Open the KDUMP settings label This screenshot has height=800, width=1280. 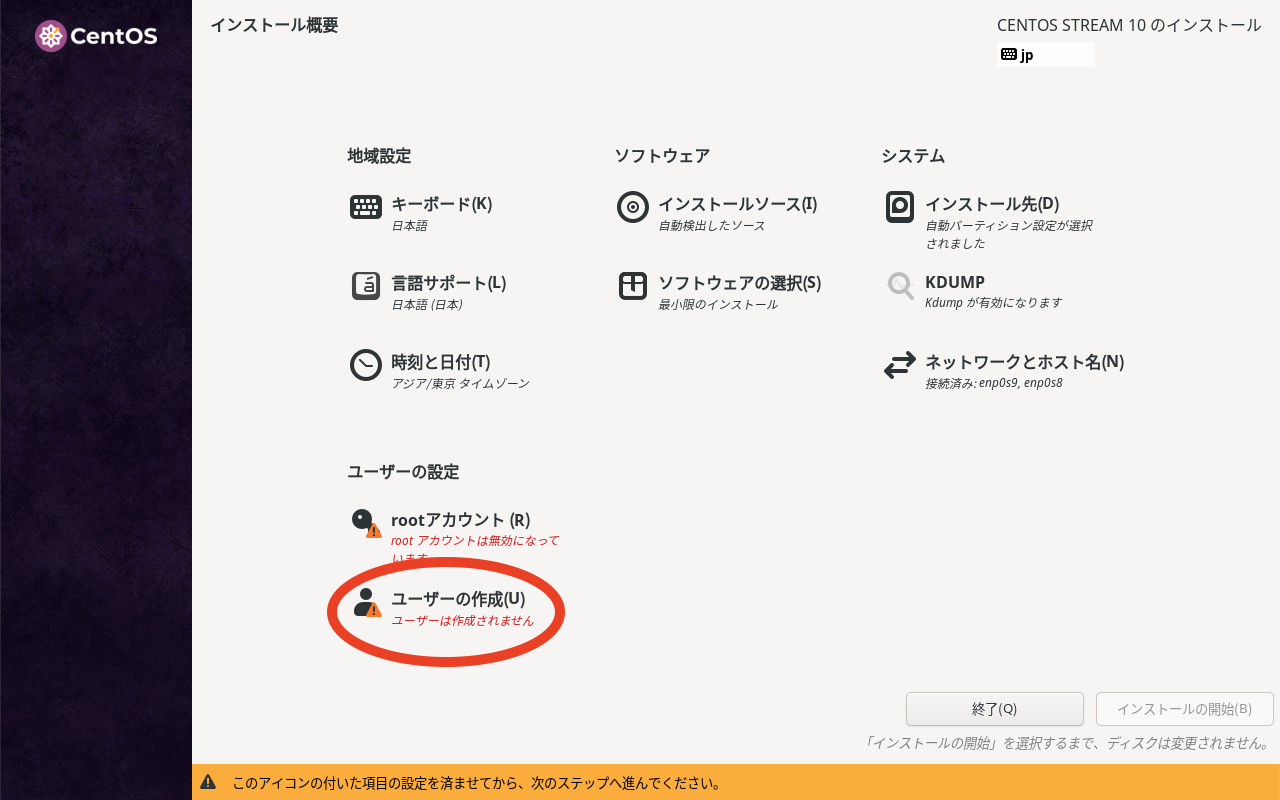(x=955, y=283)
